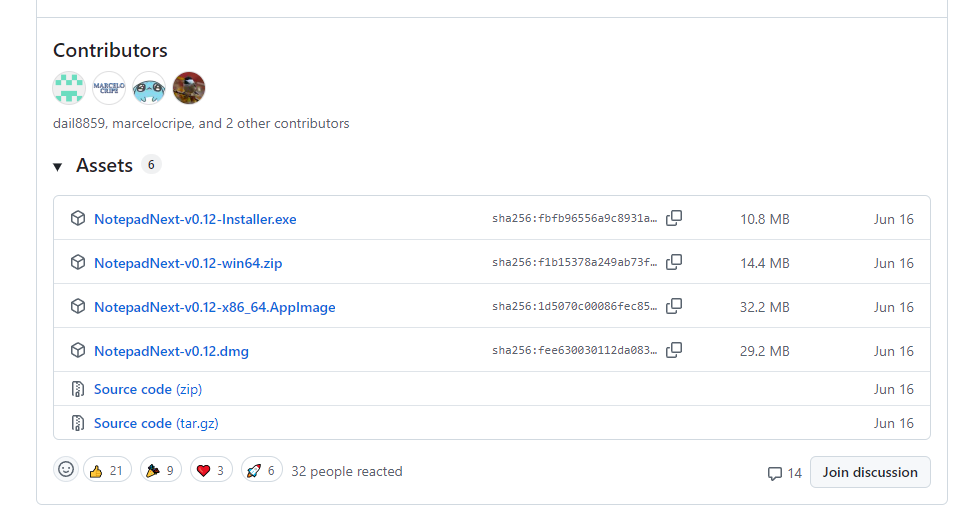Toggle thumbs up reaction with 21
This screenshot has width=960, height=513.
pos(107,471)
